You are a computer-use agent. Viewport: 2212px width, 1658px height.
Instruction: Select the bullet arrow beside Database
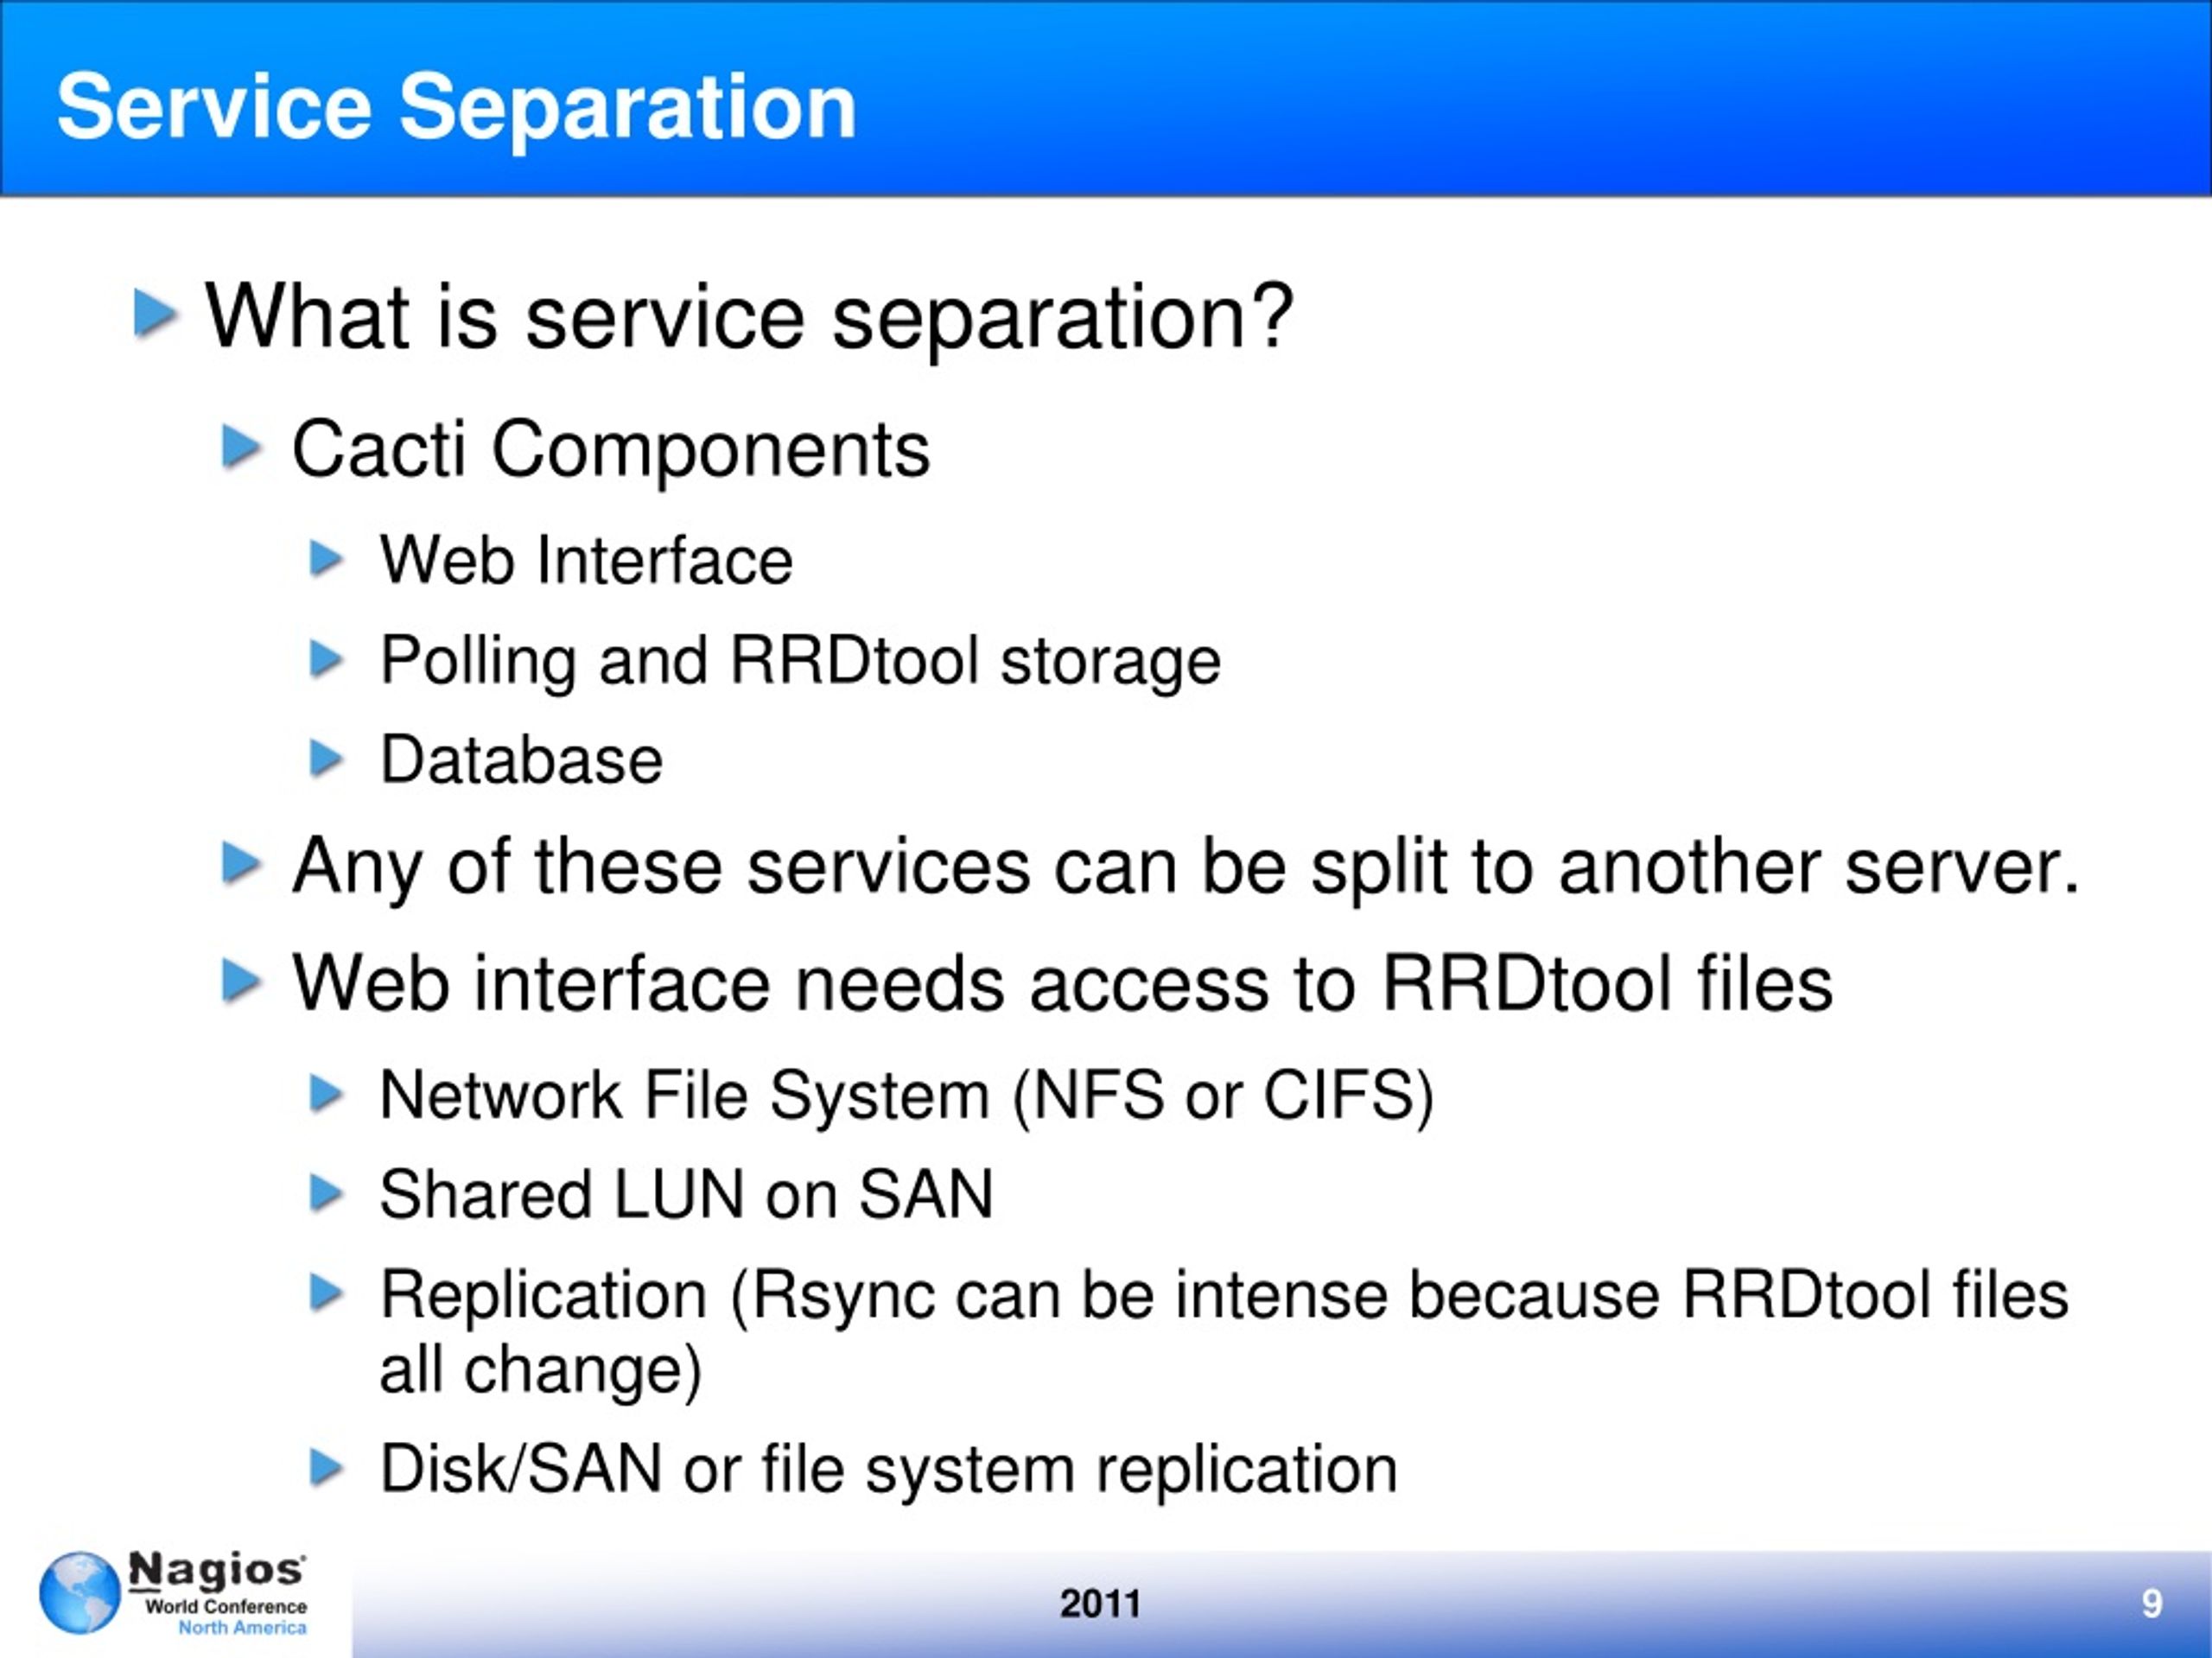326,758
